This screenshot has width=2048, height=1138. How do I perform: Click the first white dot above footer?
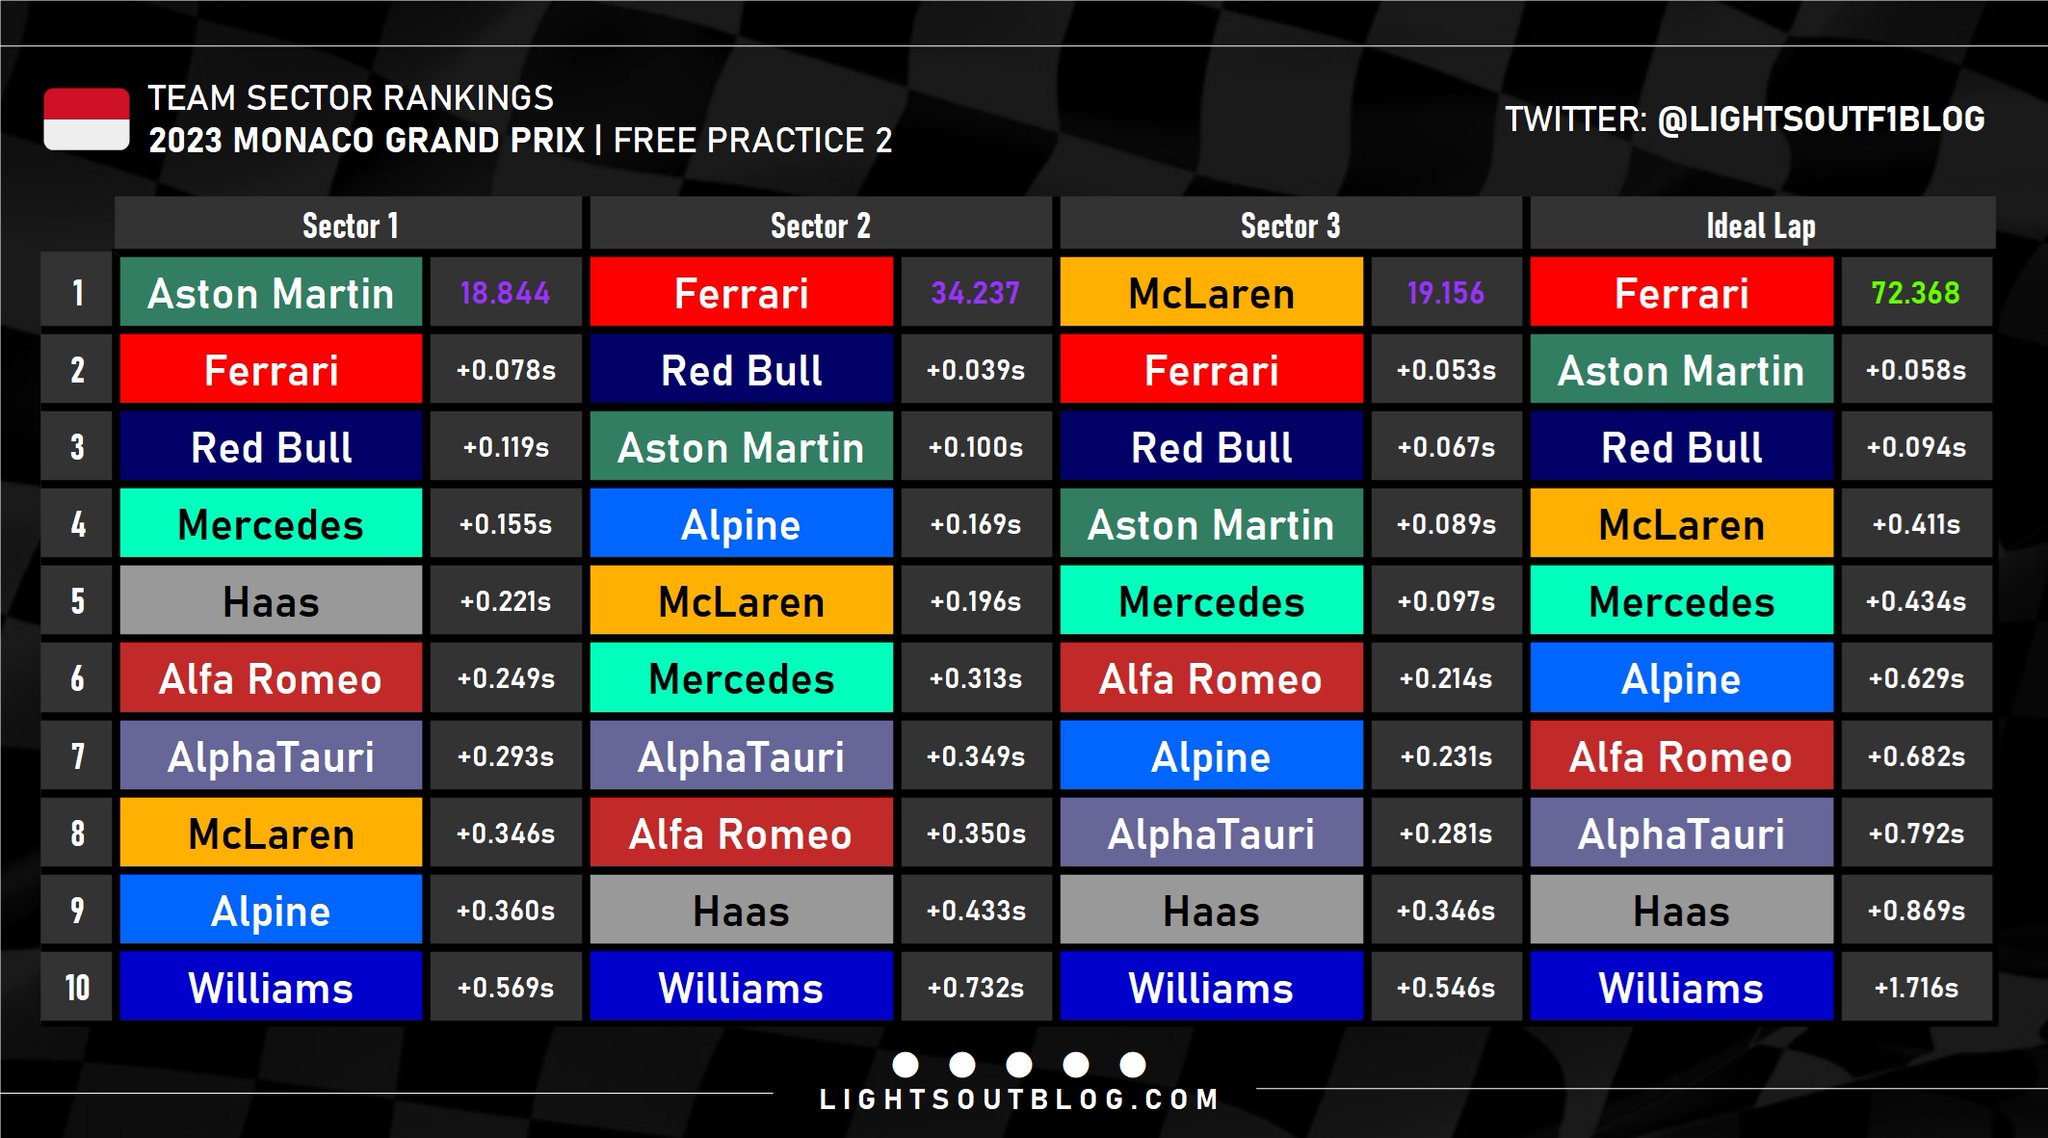point(905,1064)
